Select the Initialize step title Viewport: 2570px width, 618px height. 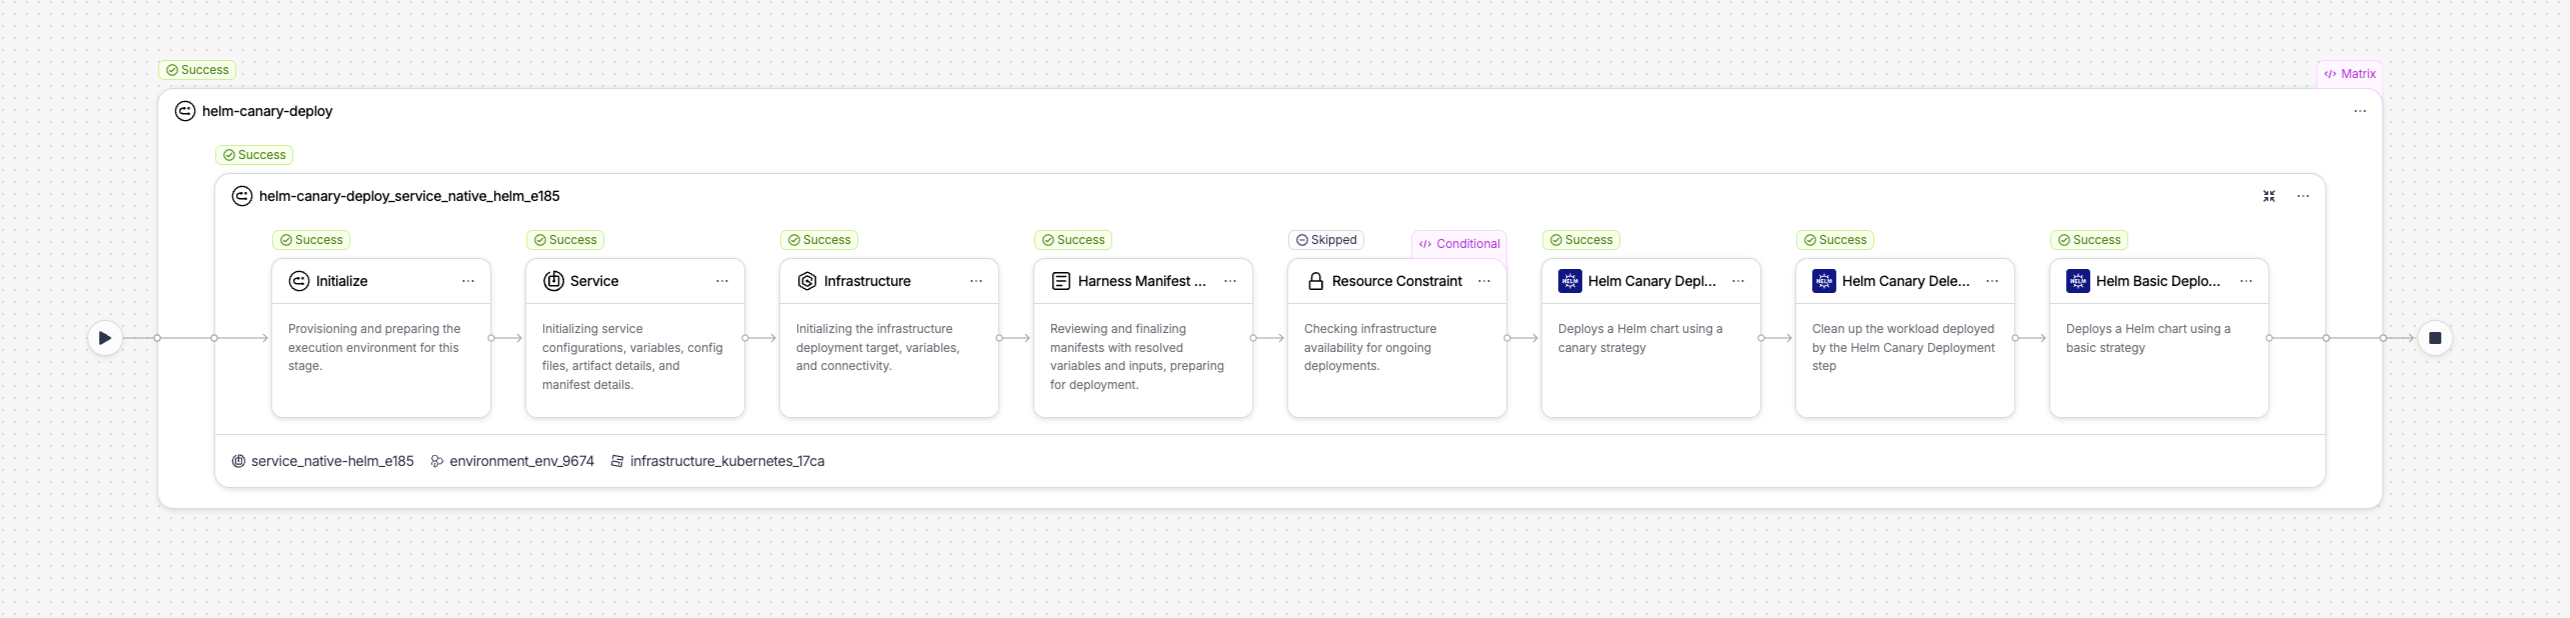[x=342, y=281]
